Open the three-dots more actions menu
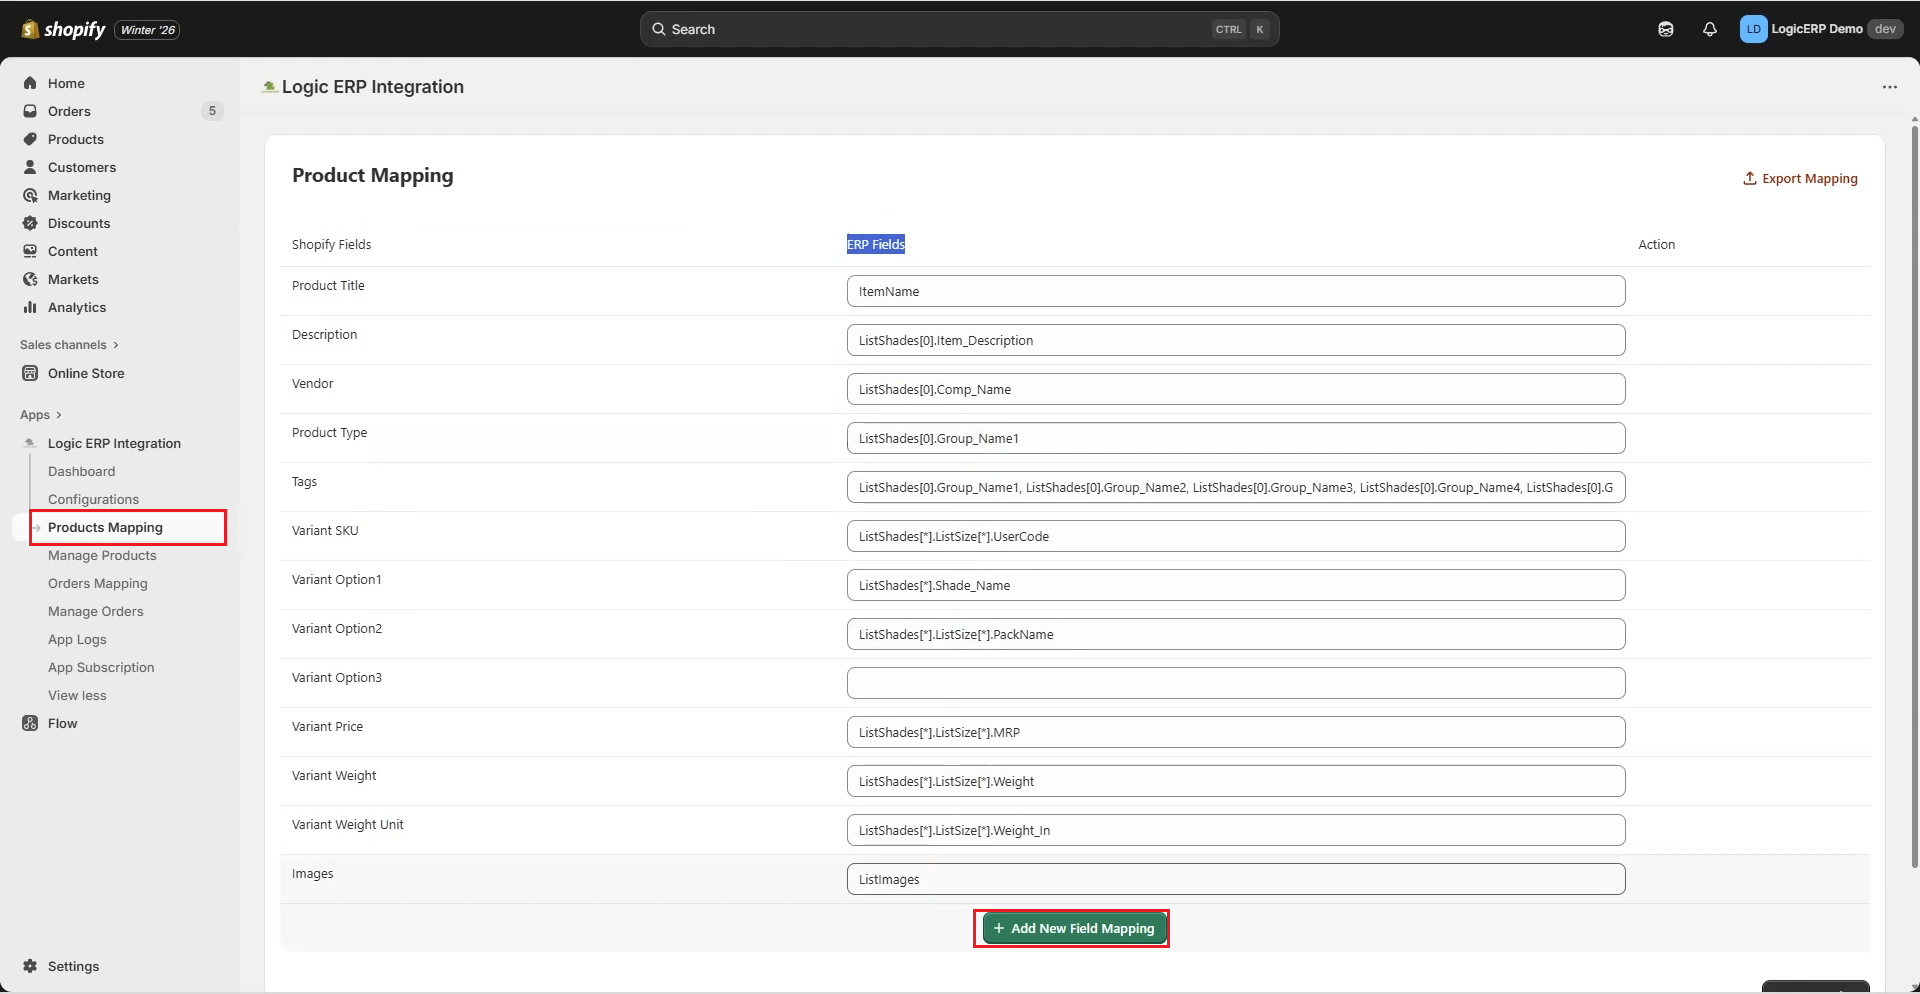 [x=1889, y=87]
